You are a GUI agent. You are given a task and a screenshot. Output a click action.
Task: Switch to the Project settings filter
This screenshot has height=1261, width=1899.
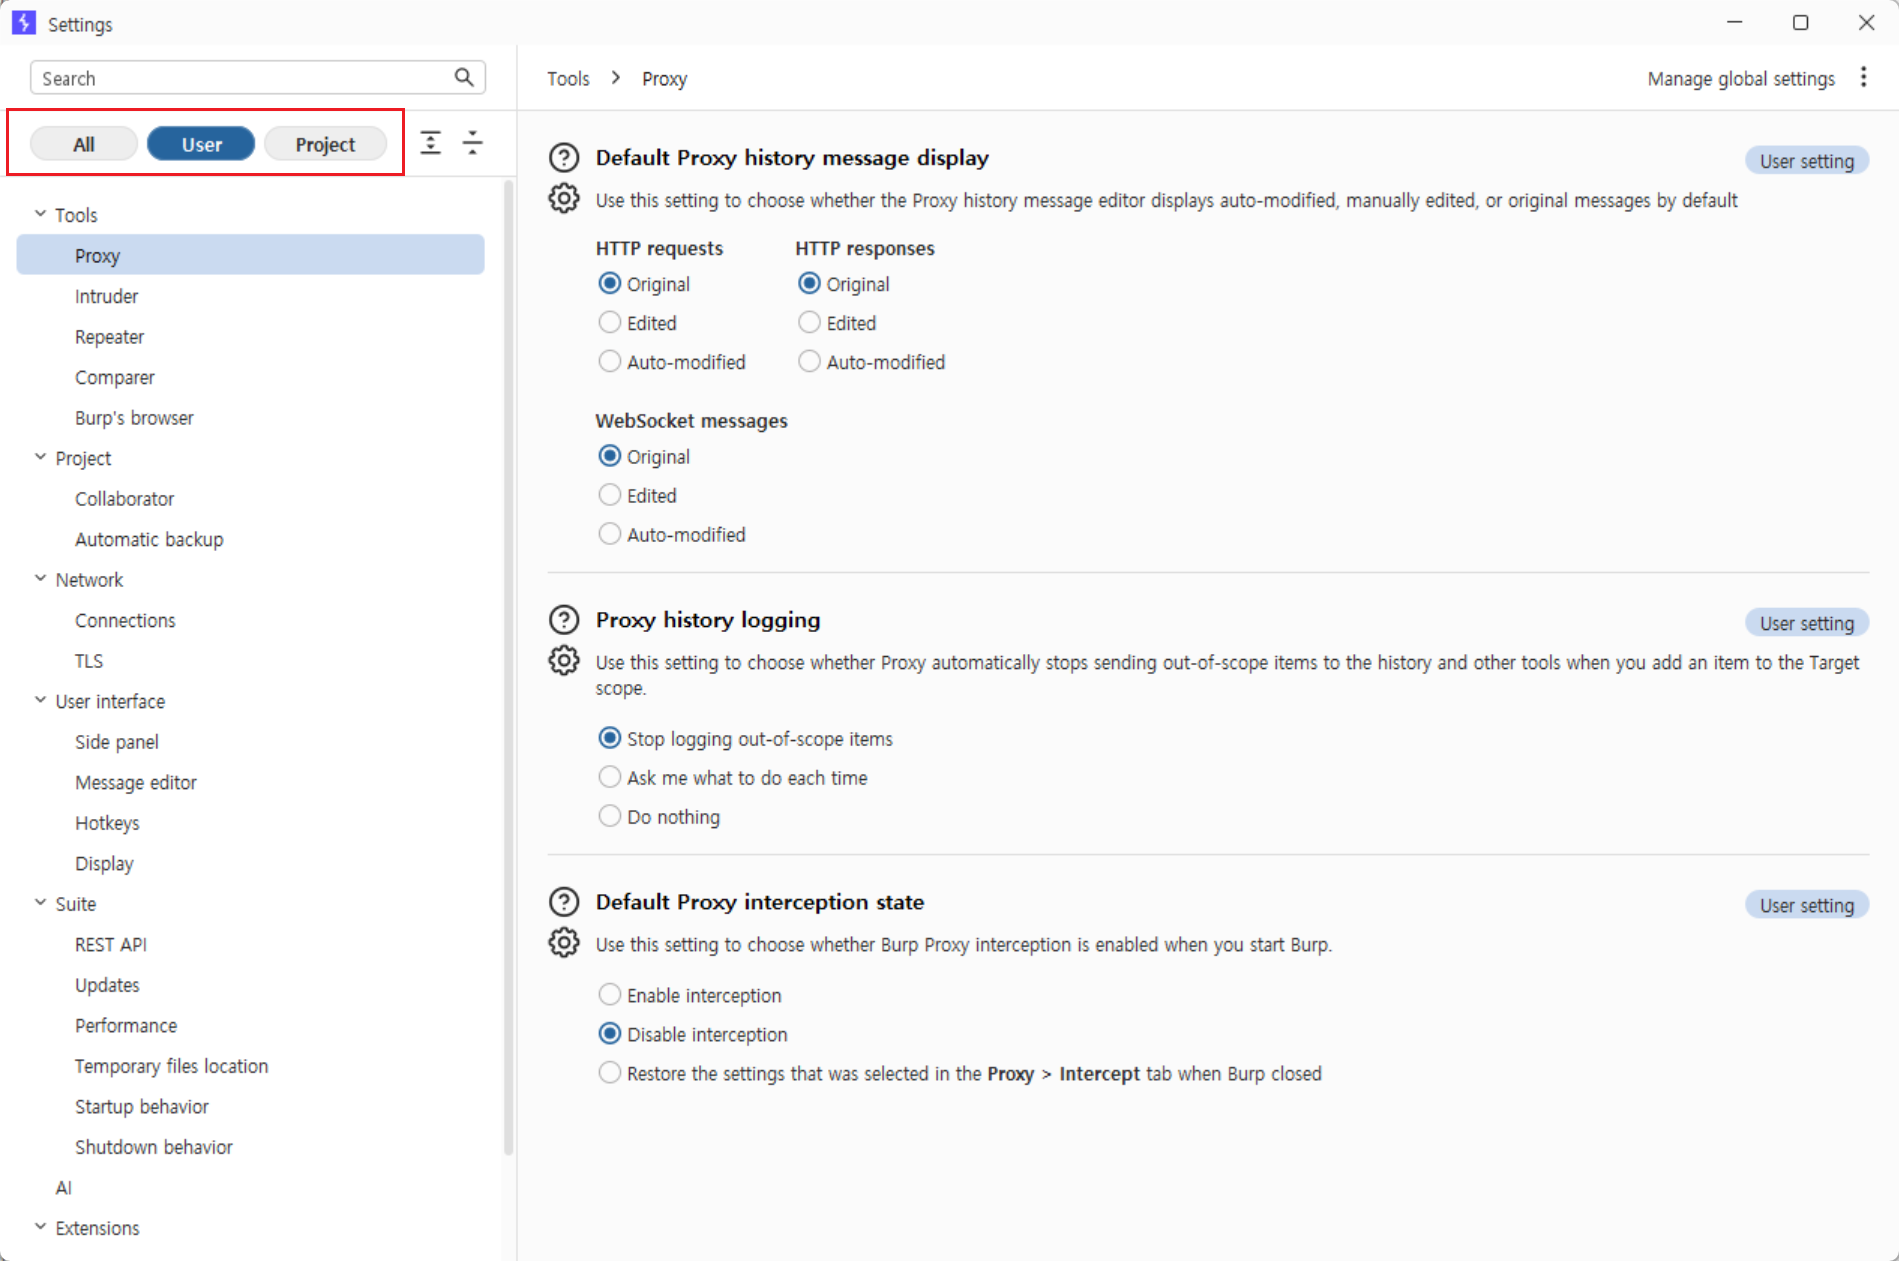[x=325, y=144]
